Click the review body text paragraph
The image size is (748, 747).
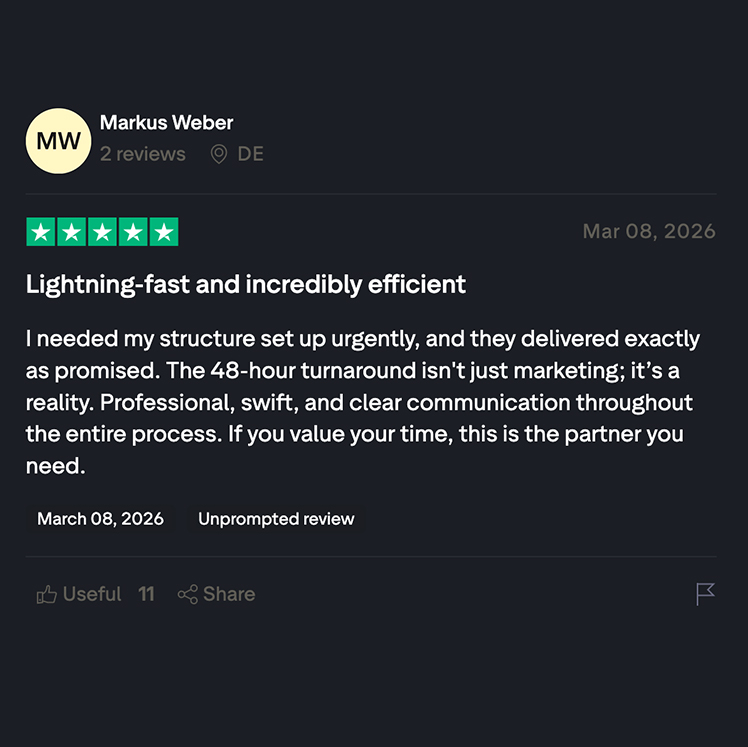pyautogui.click(x=362, y=402)
